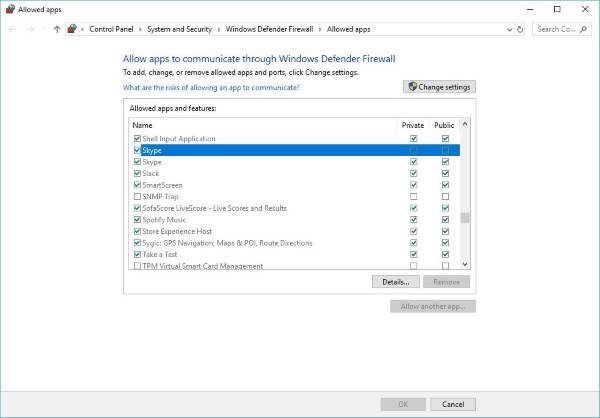Refresh the address bar with the reload icon

(520, 29)
